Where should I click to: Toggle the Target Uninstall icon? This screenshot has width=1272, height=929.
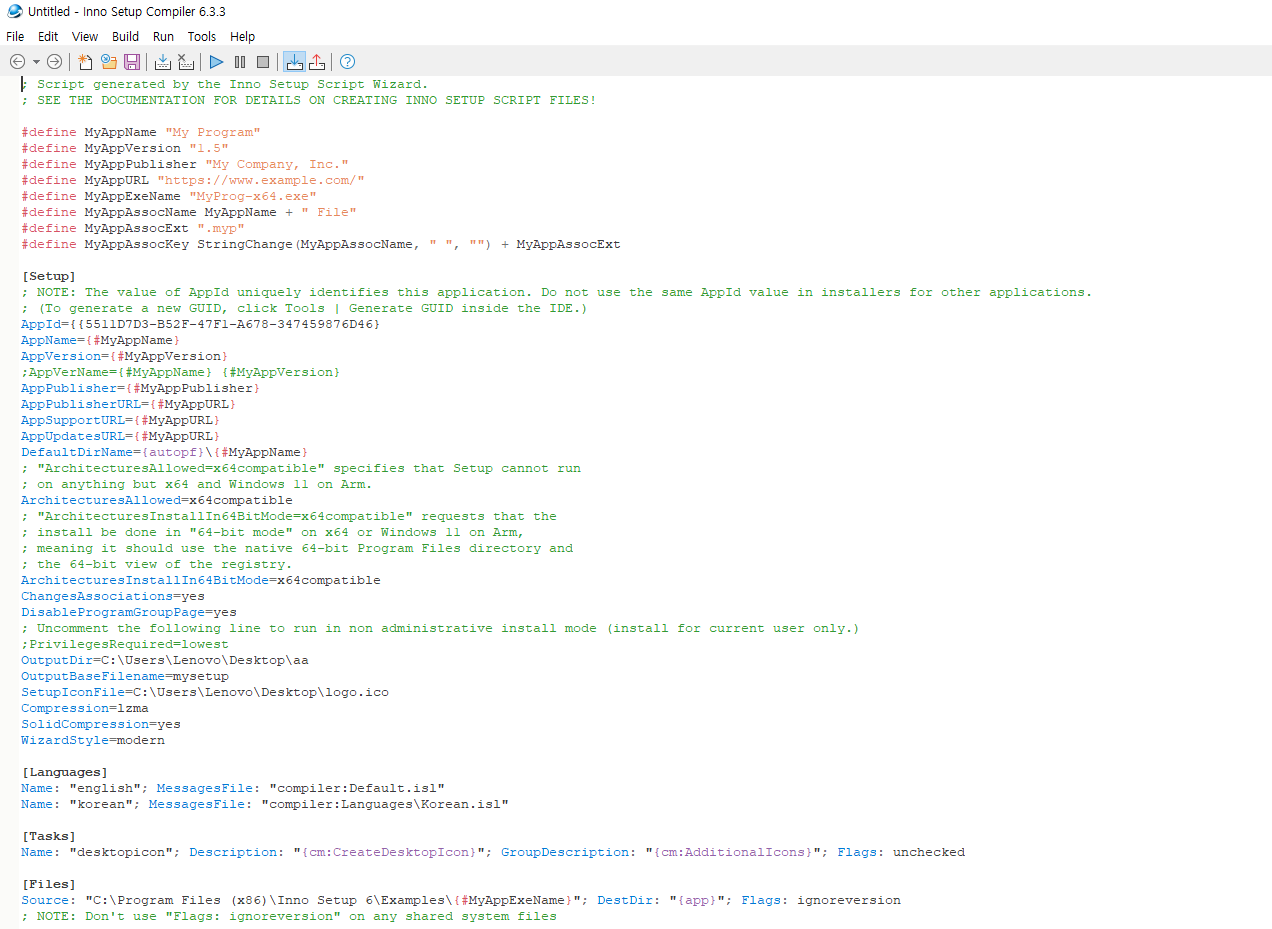coord(317,62)
